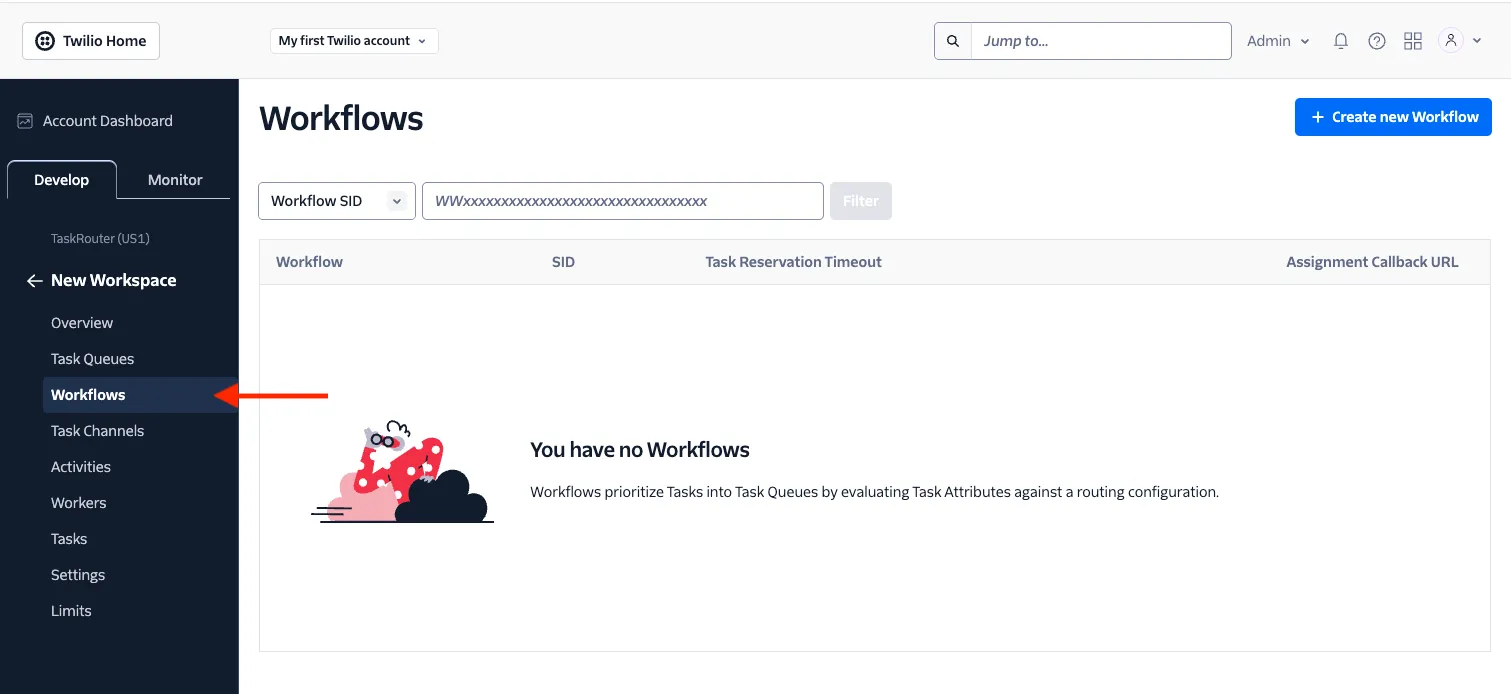Click the Assignment Callback URL column header
1511x694 pixels.
point(1372,262)
